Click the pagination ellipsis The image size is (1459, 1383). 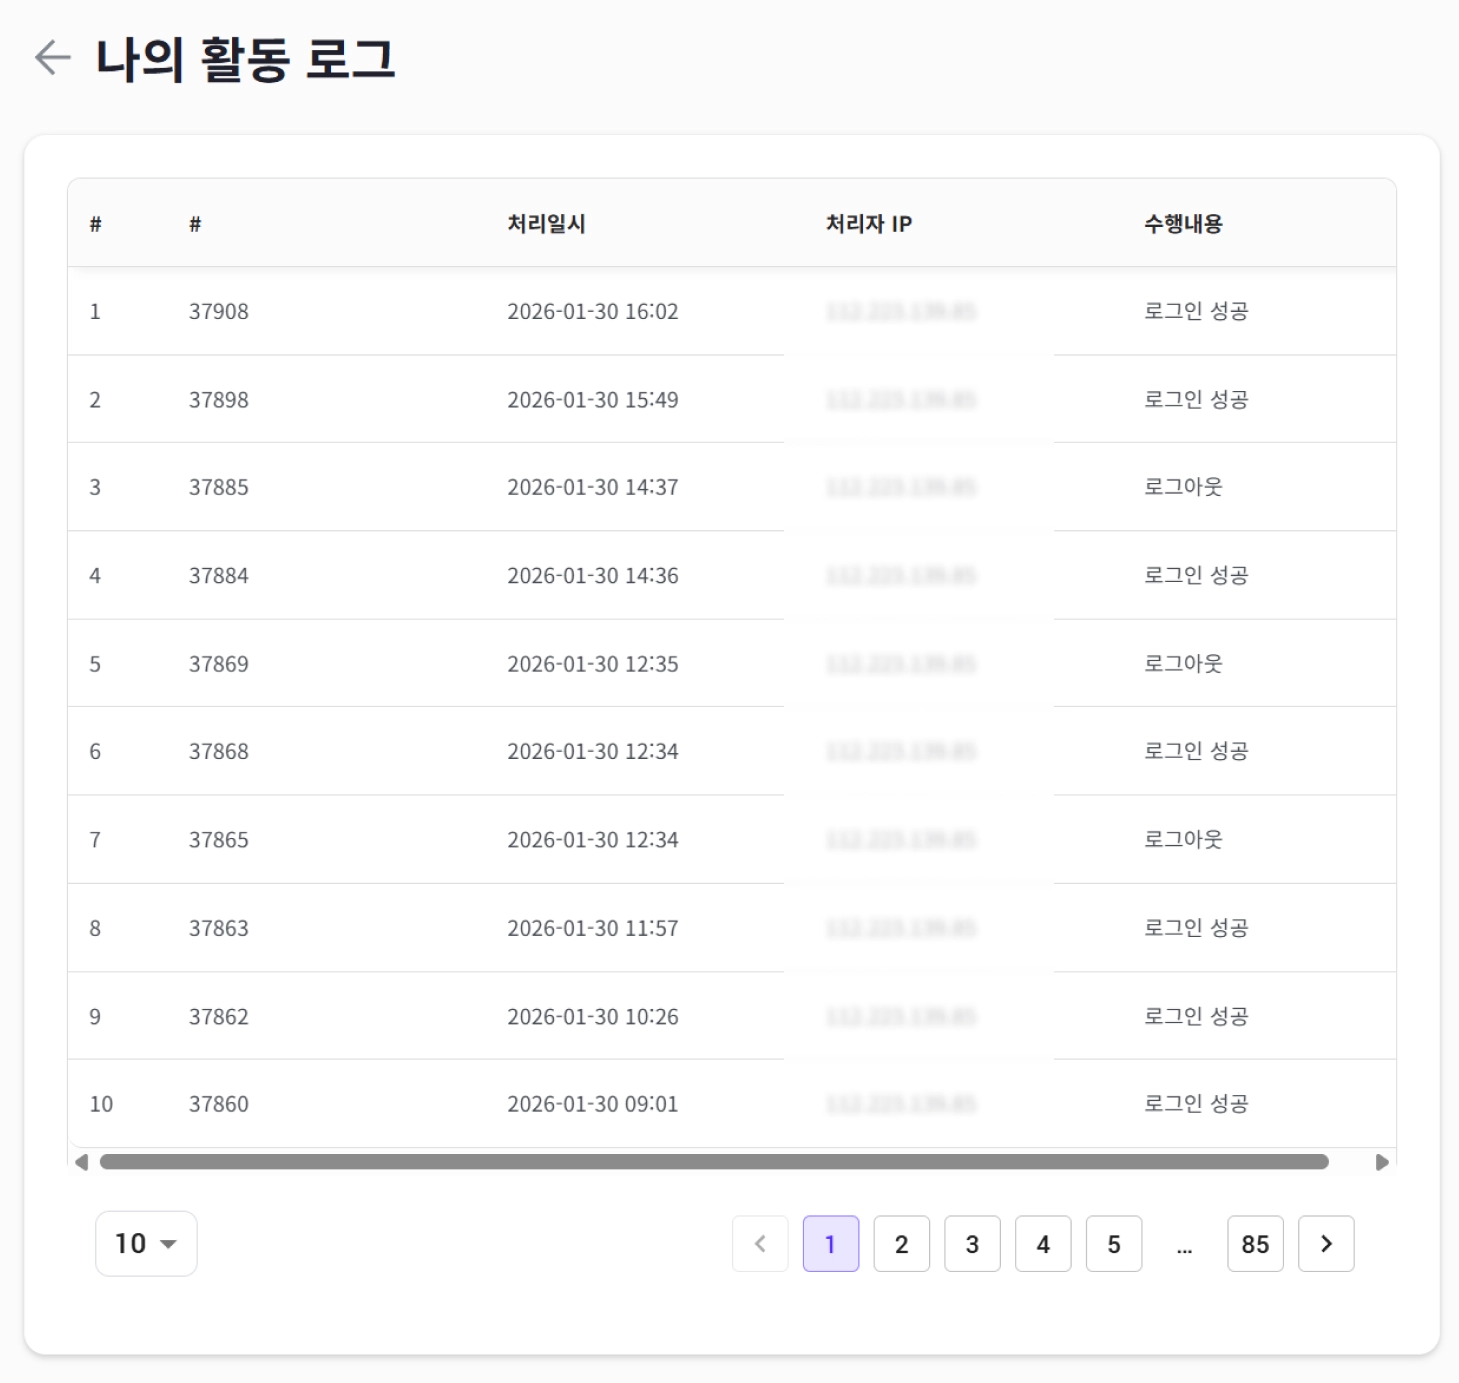point(1184,1246)
